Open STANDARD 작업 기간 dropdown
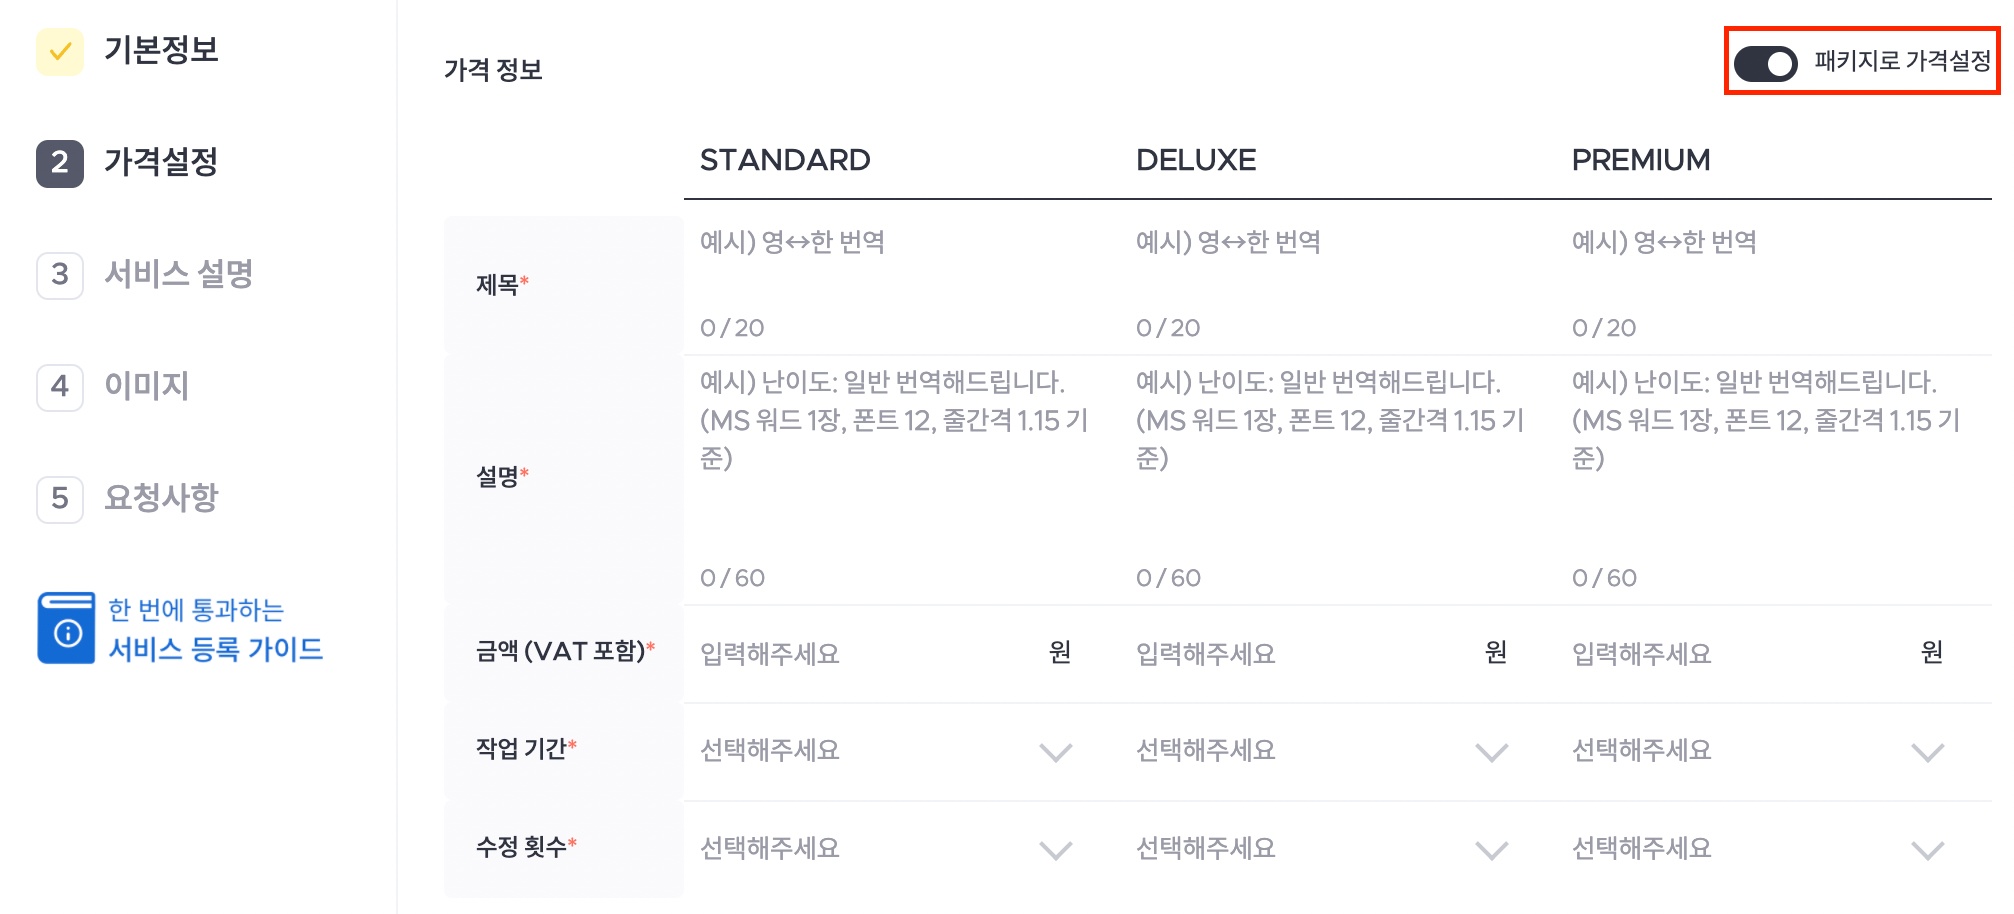2014x914 pixels. [886, 751]
